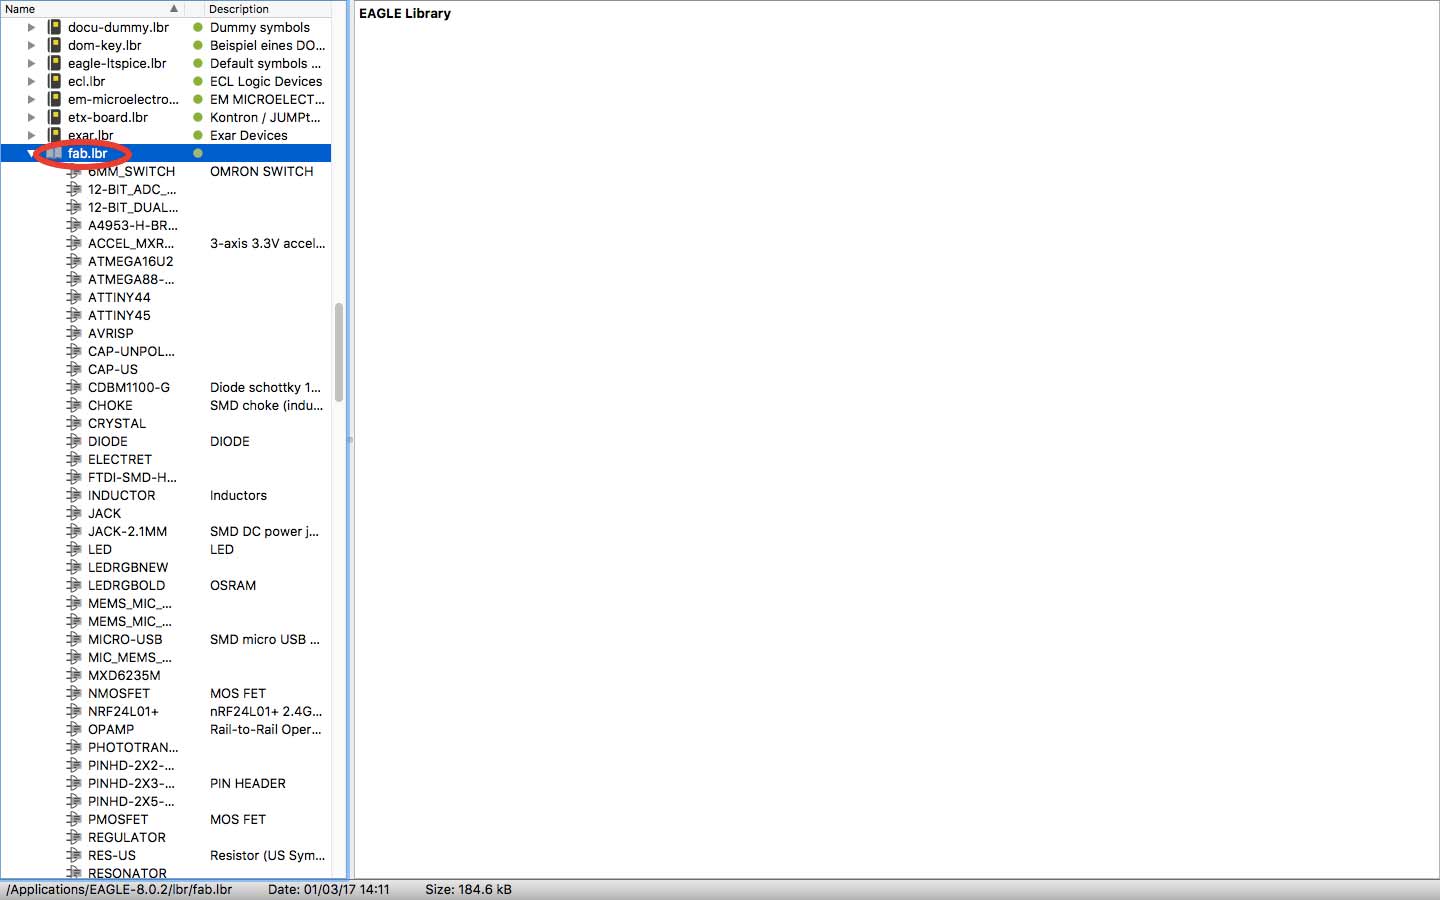
Task: Select the CDBM1100-G diode entry
Action: 129,388
